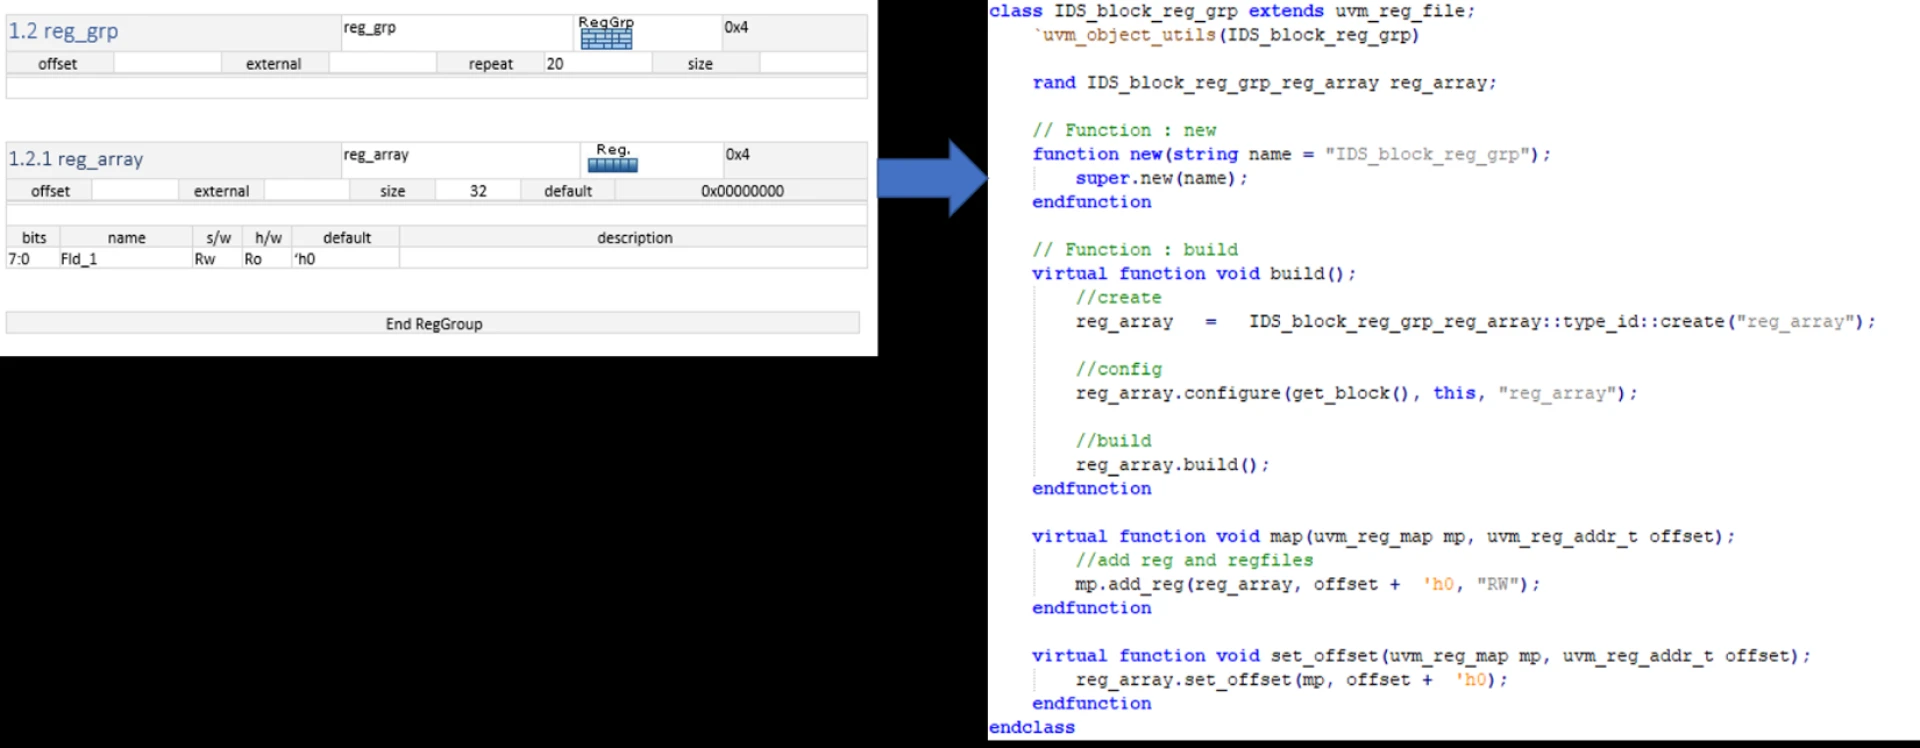The width and height of the screenshot is (1920, 748).
Task: Click the empty offset field of reg_grp
Action: click(x=167, y=64)
